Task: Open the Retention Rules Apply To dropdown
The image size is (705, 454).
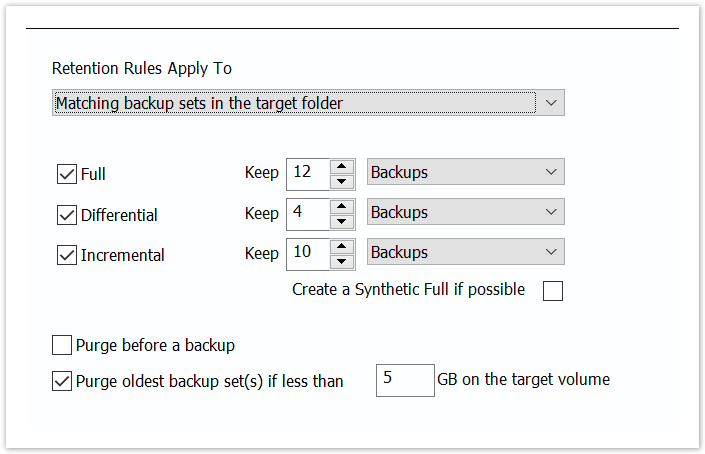Action: [308, 102]
